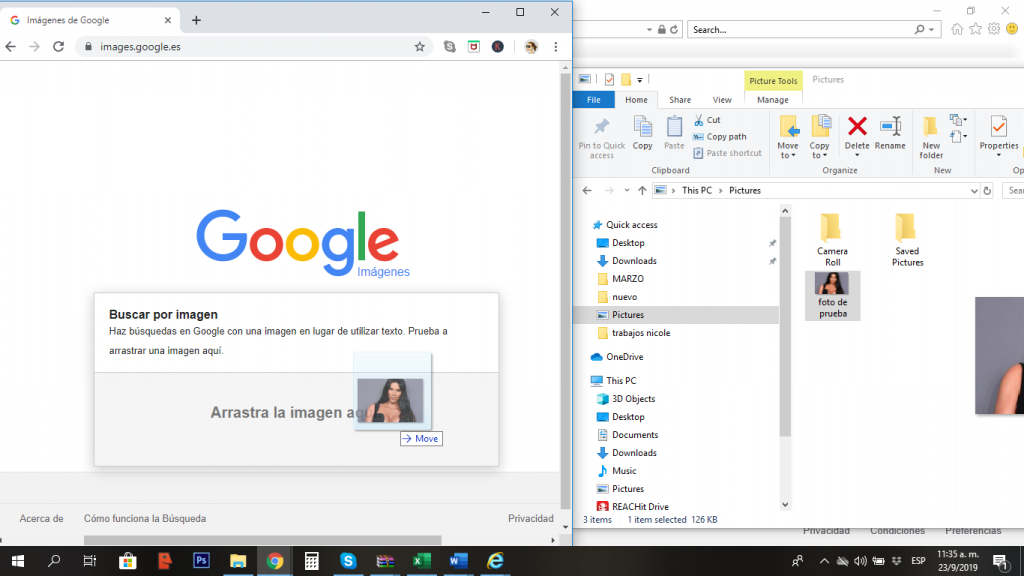This screenshot has height=576, width=1024.
Task: Click the Copy button in Explorer ribbon
Action: pyautogui.click(x=643, y=133)
